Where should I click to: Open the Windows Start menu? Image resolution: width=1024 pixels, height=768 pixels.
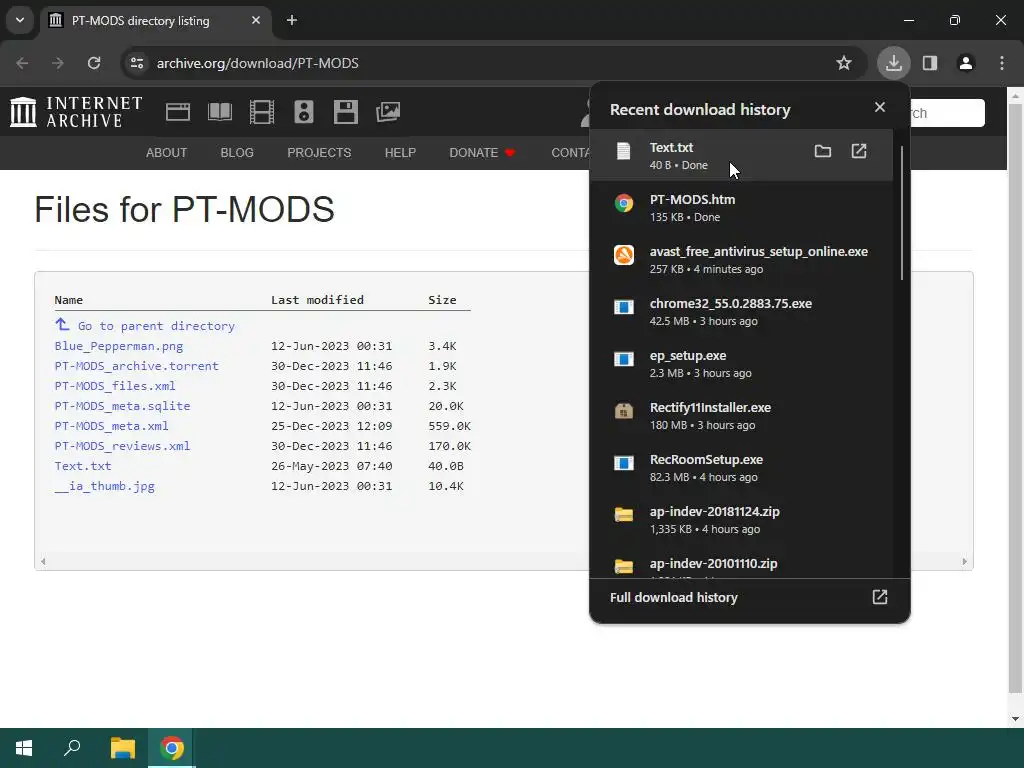24,748
